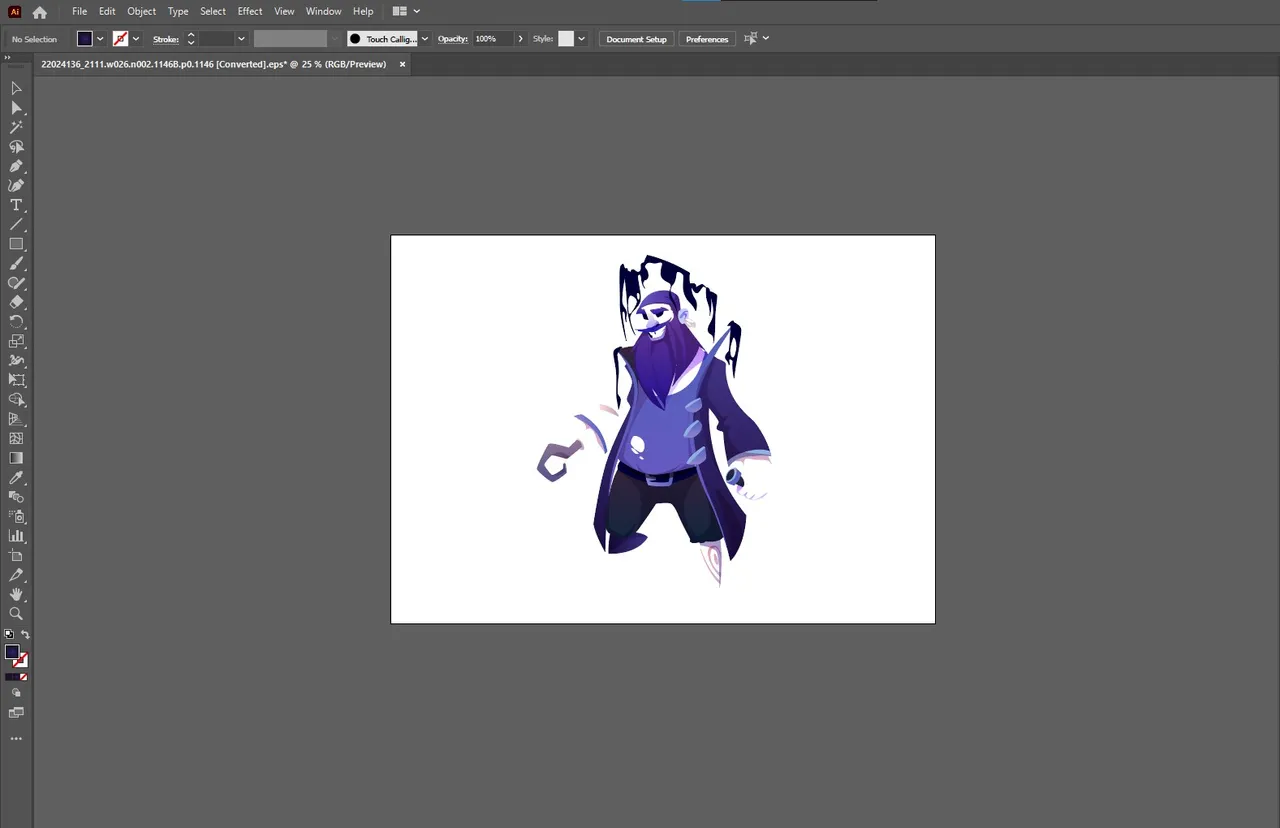Select the Artboard tool

tap(16, 555)
